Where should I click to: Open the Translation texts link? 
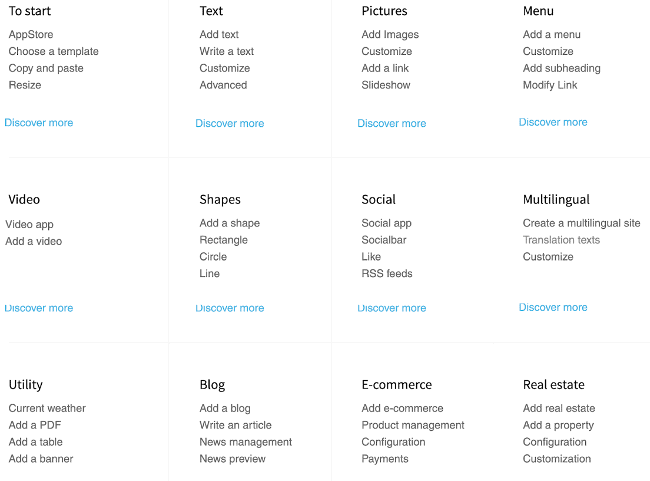click(561, 240)
